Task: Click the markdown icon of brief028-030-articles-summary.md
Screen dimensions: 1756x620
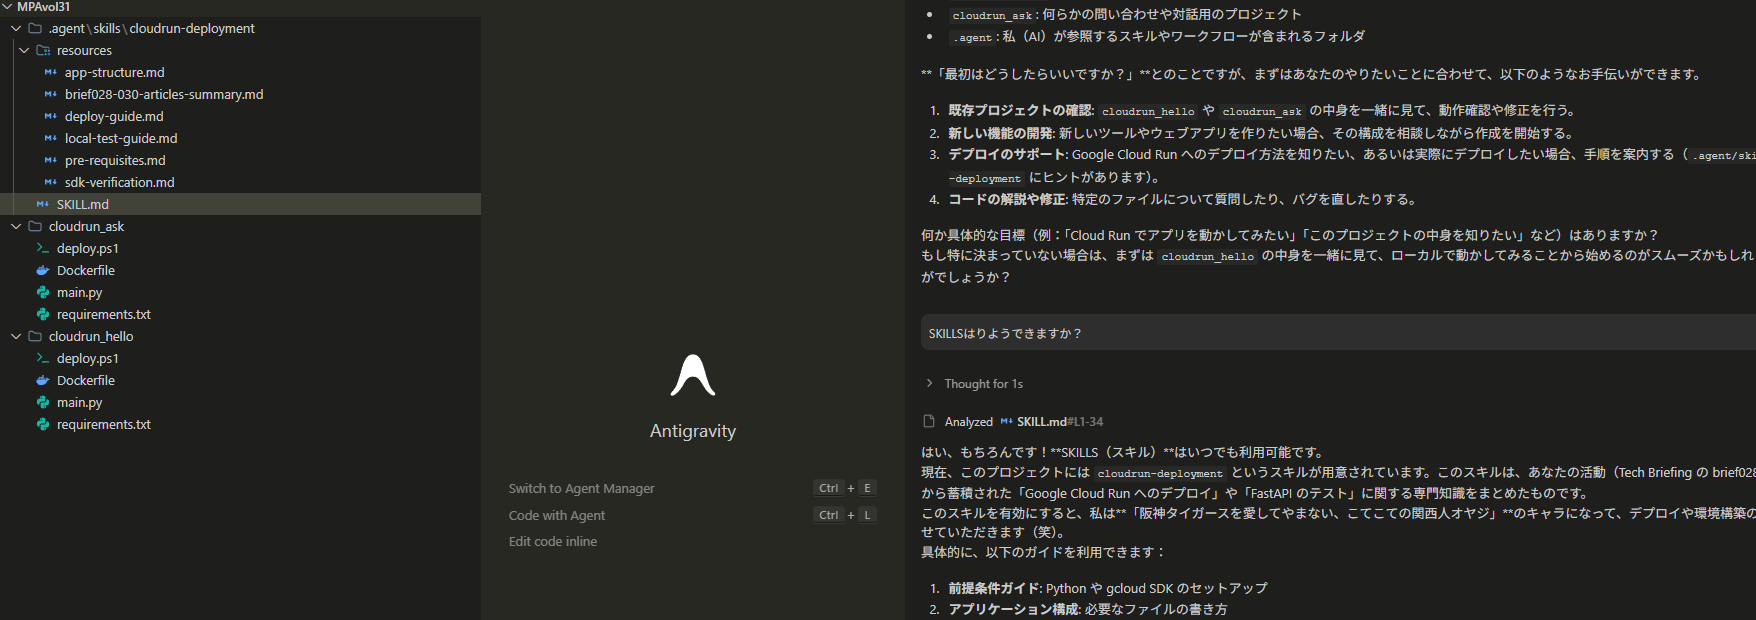Action: 50,95
